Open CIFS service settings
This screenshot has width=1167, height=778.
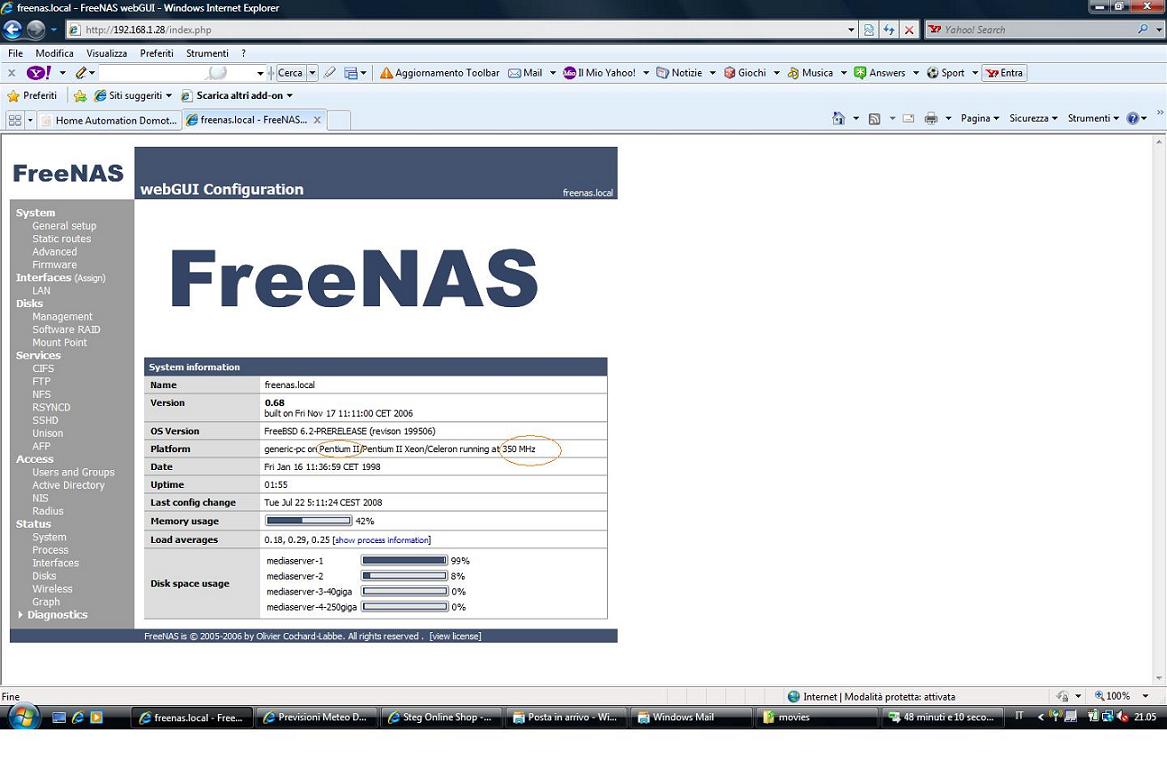tap(43, 369)
